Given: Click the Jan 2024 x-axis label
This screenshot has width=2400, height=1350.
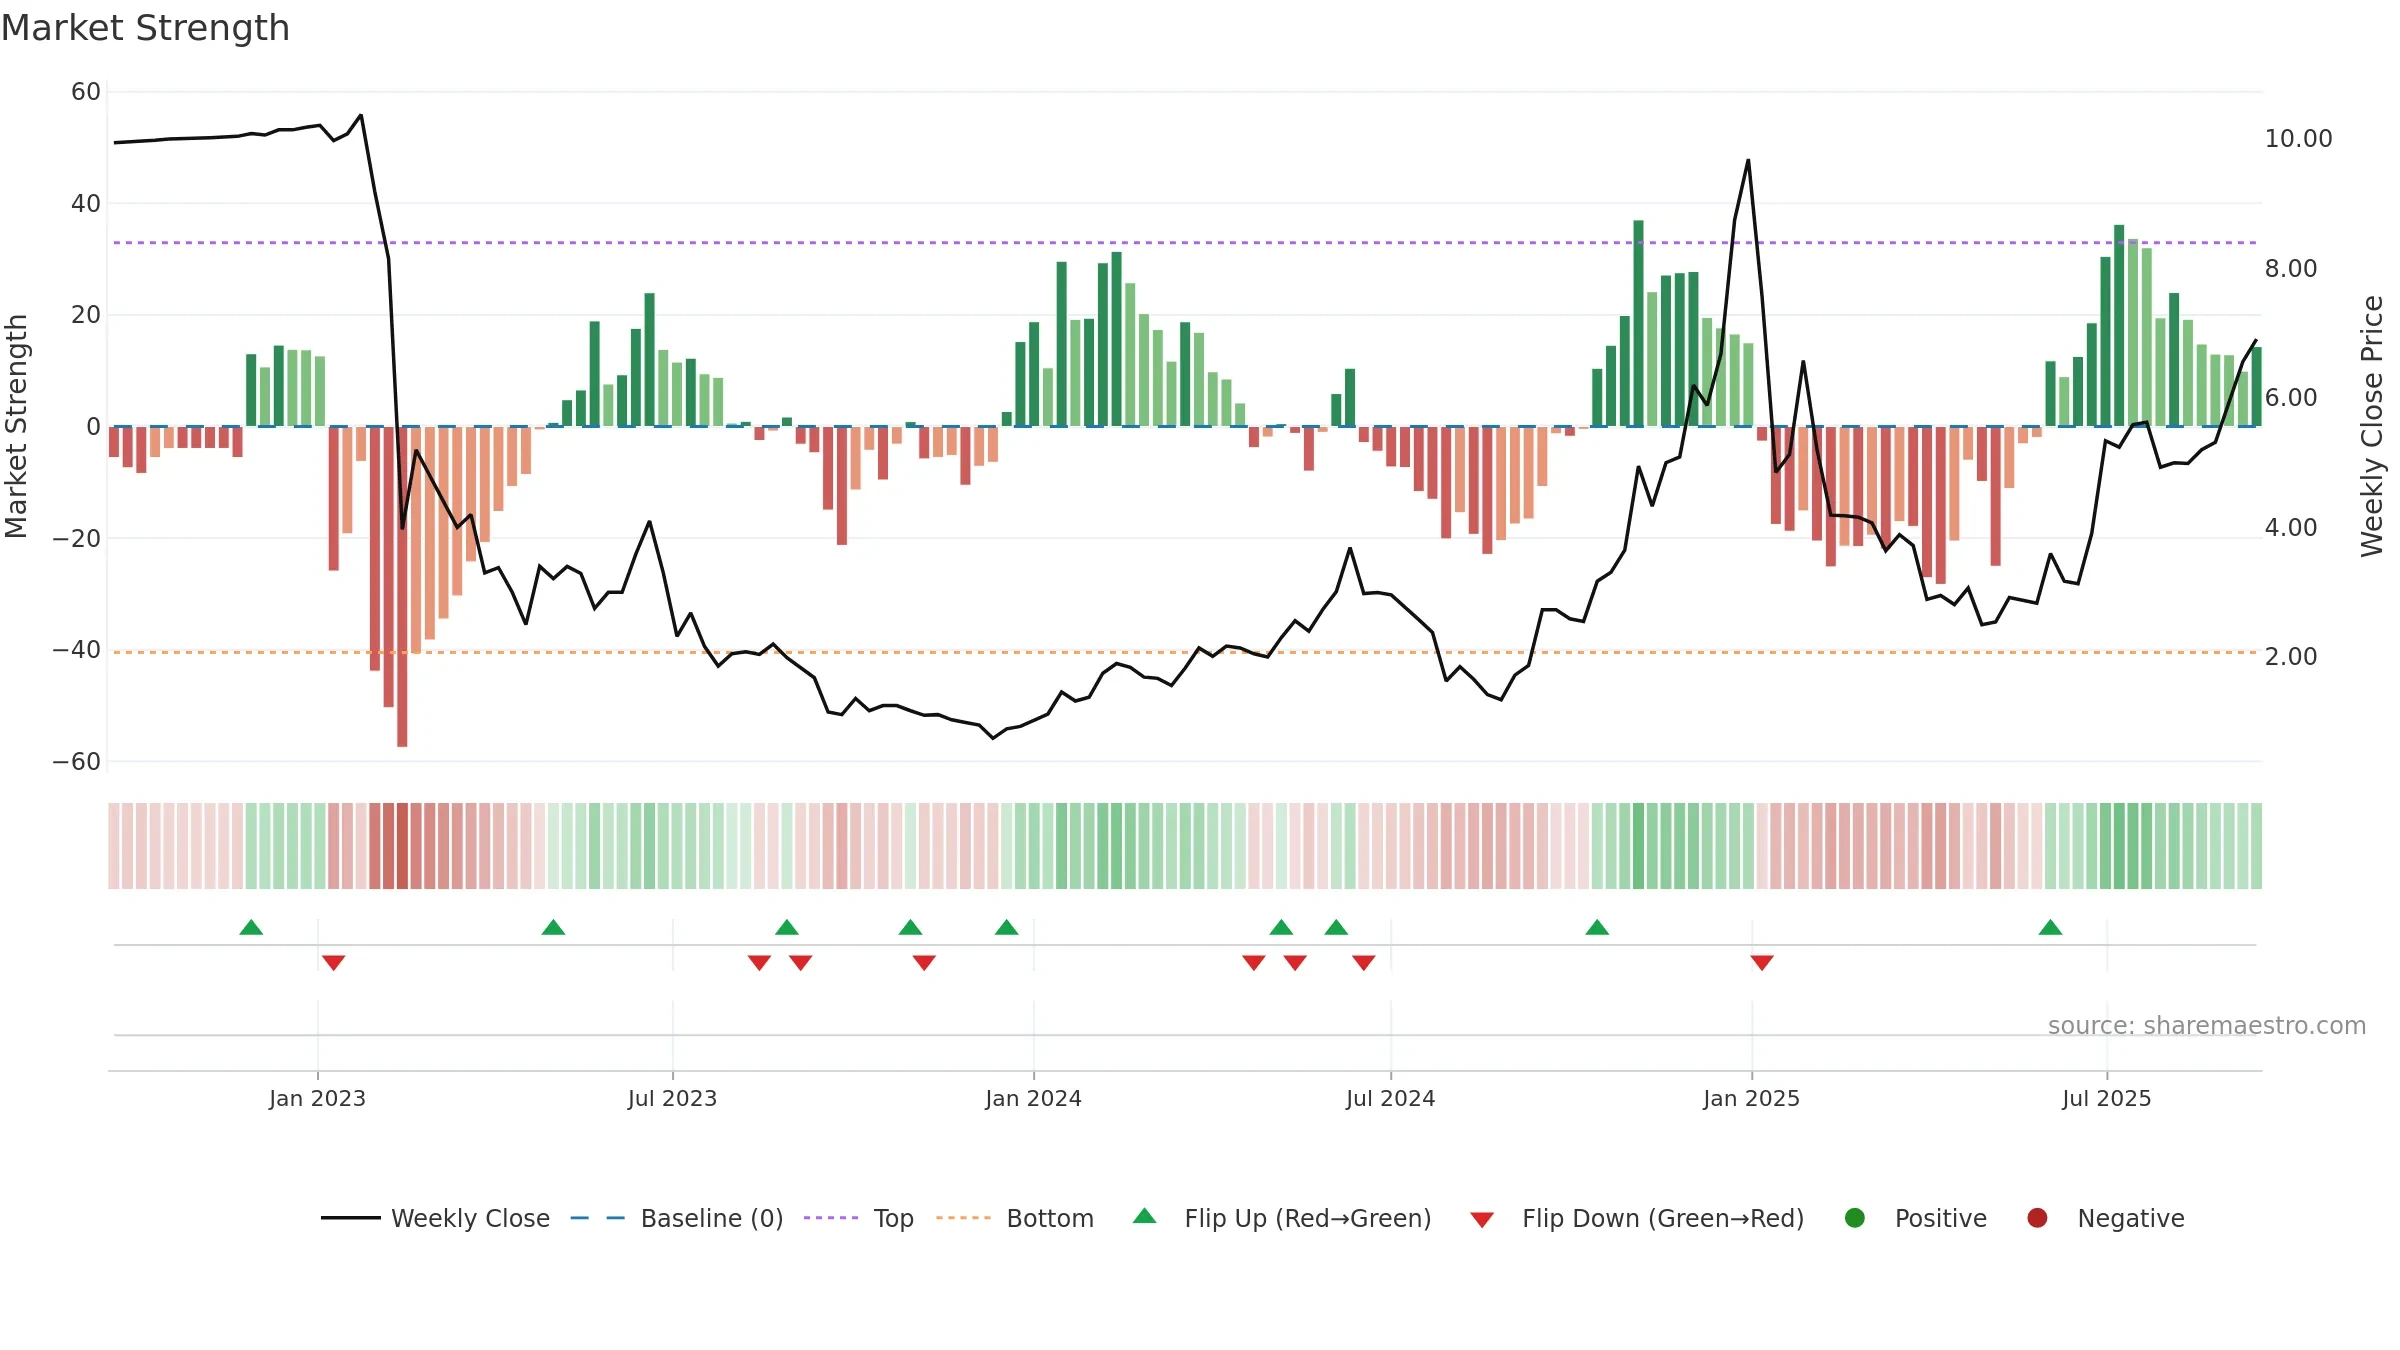Looking at the screenshot, I should (x=1033, y=1098).
